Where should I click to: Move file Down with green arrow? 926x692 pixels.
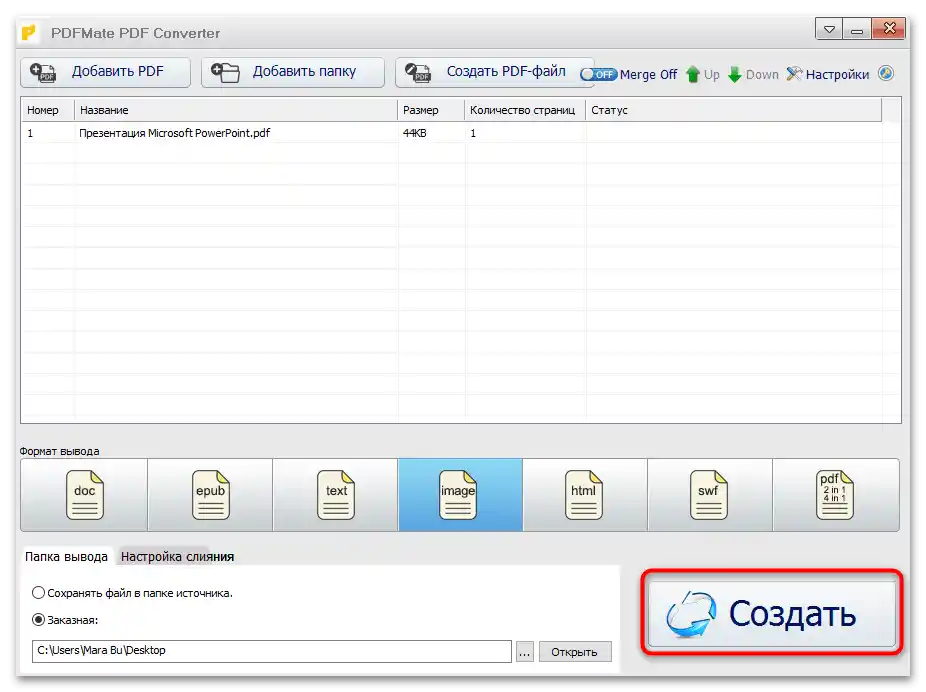[753, 74]
